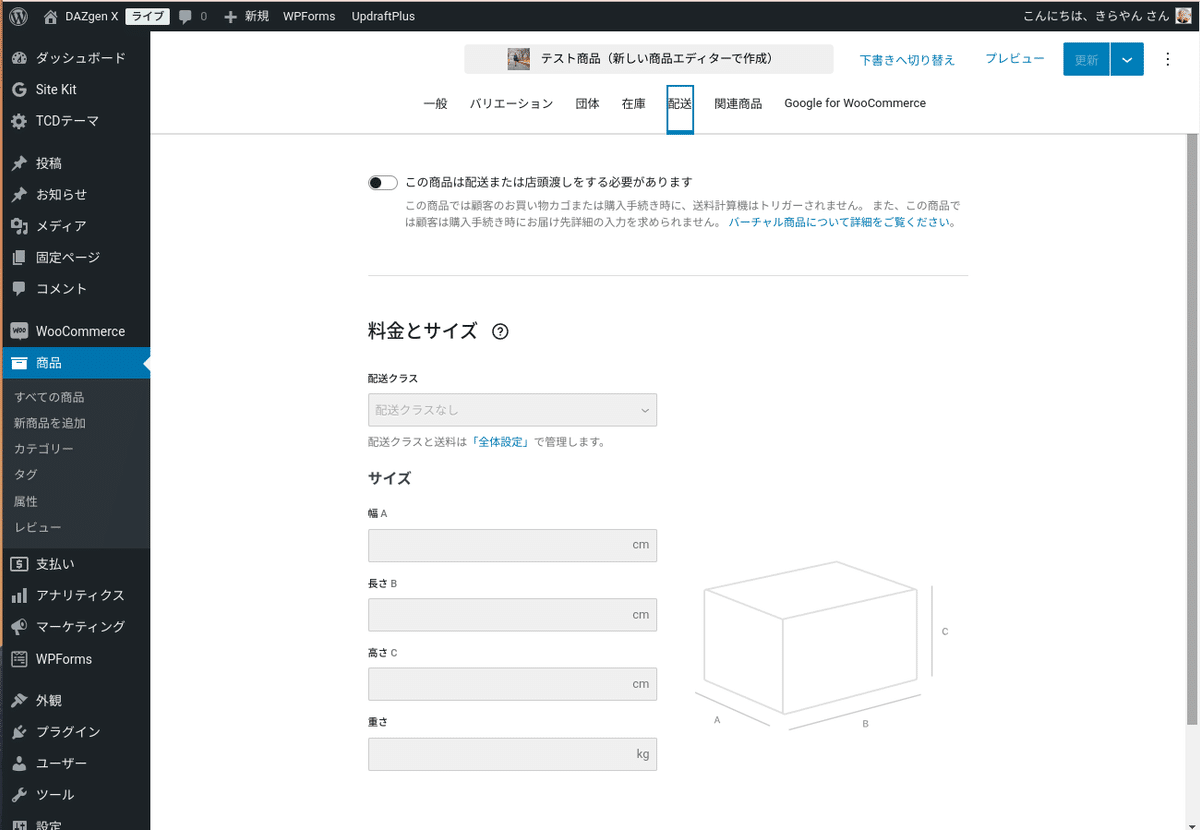Click the 更新 button
The width and height of the screenshot is (1200, 830).
[1086, 60]
